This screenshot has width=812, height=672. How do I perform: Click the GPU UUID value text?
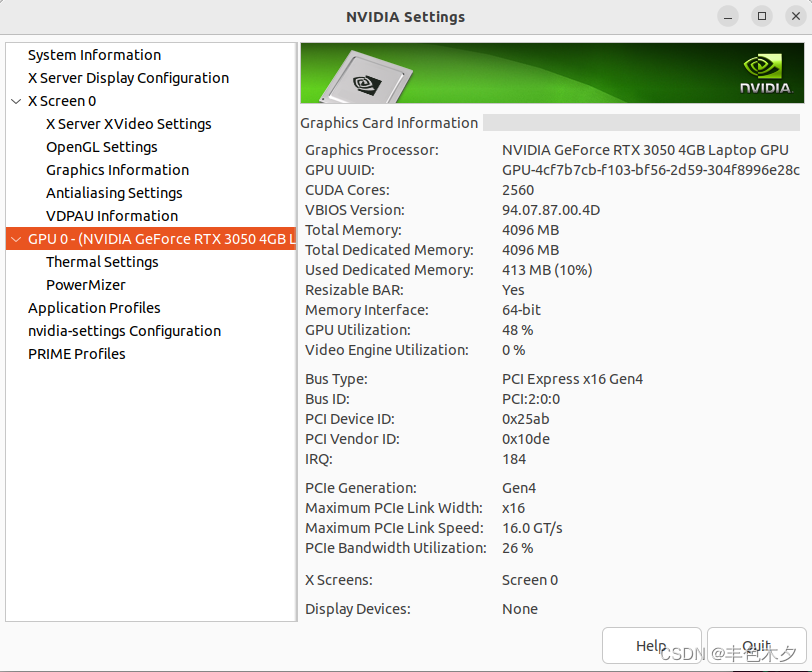click(650, 170)
